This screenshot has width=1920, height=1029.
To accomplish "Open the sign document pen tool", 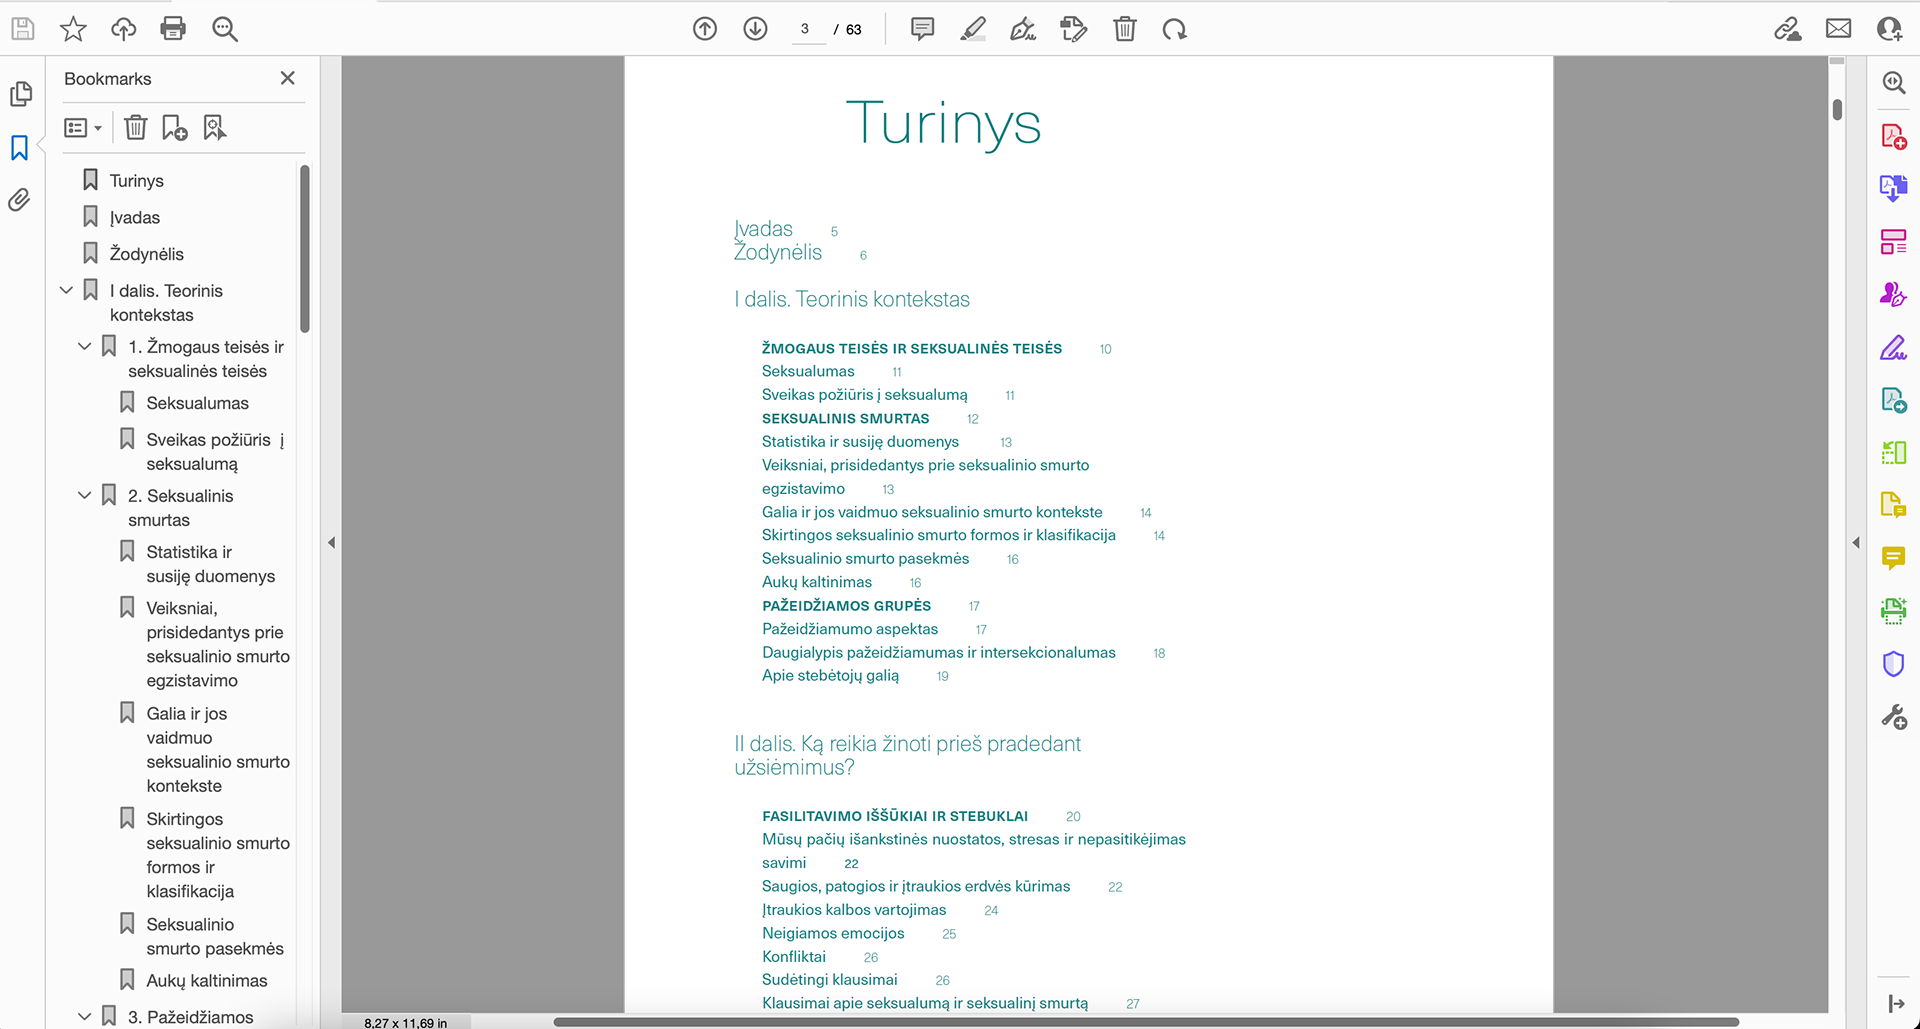I will click(x=1023, y=29).
